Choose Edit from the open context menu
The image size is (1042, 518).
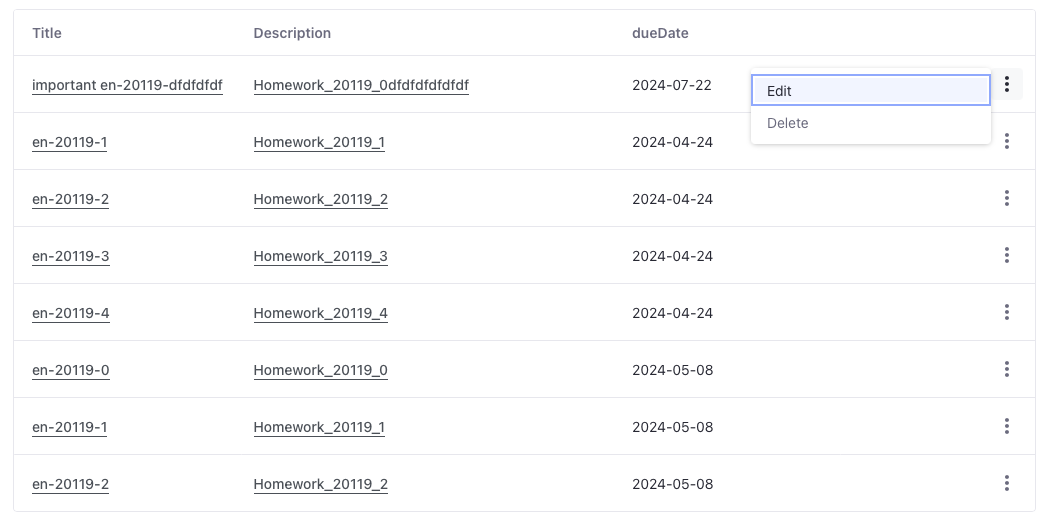click(870, 91)
